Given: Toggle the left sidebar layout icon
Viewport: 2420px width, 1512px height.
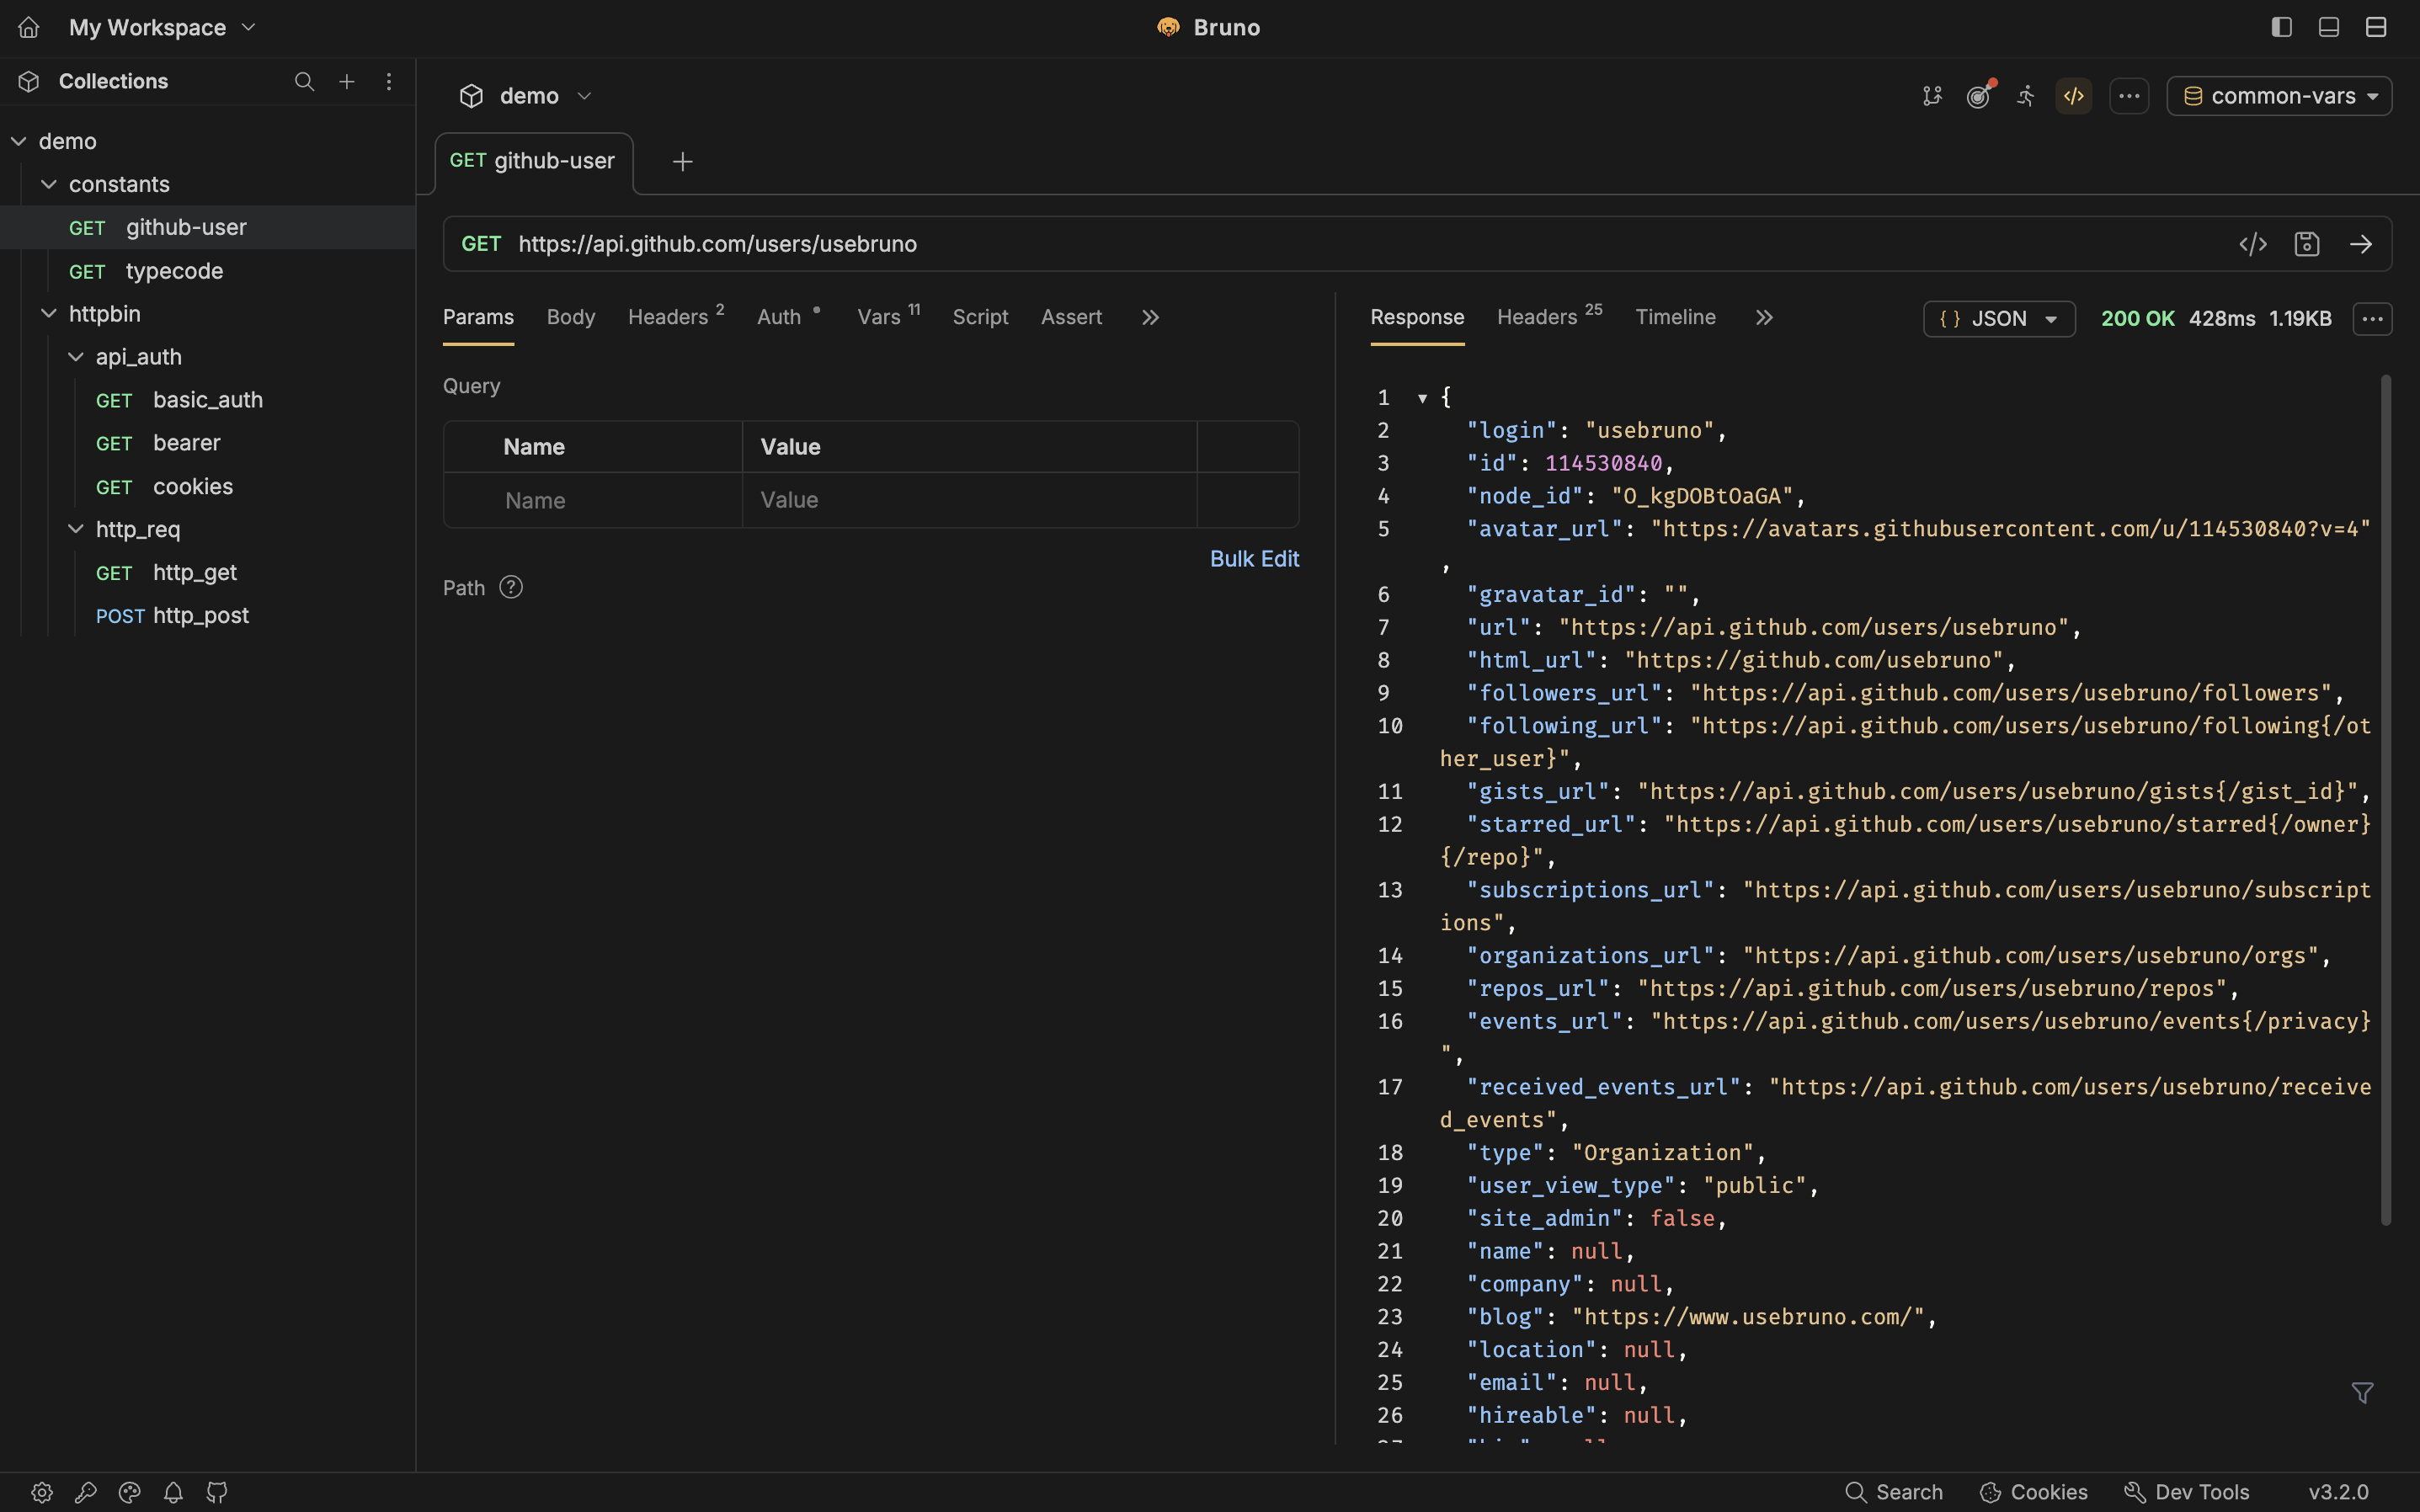Looking at the screenshot, I should (2281, 27).
